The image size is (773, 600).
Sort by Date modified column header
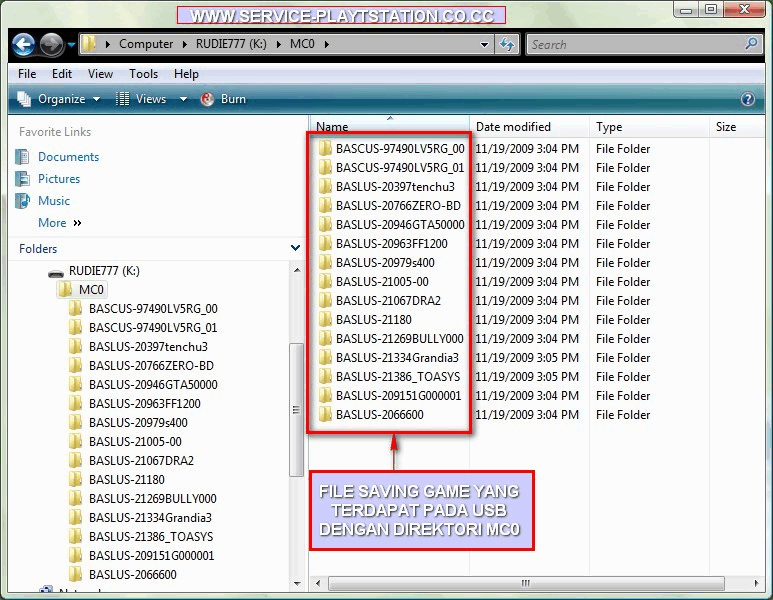pyautogui.click(x=529, y=127)
